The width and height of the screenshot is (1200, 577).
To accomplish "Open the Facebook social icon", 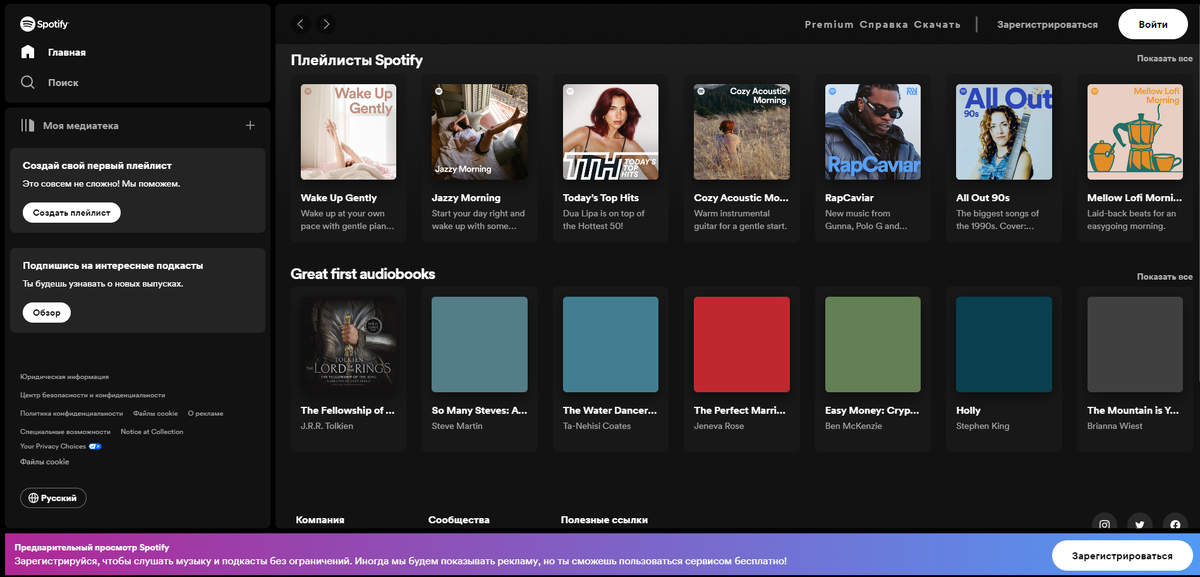I will [1175, 525].
